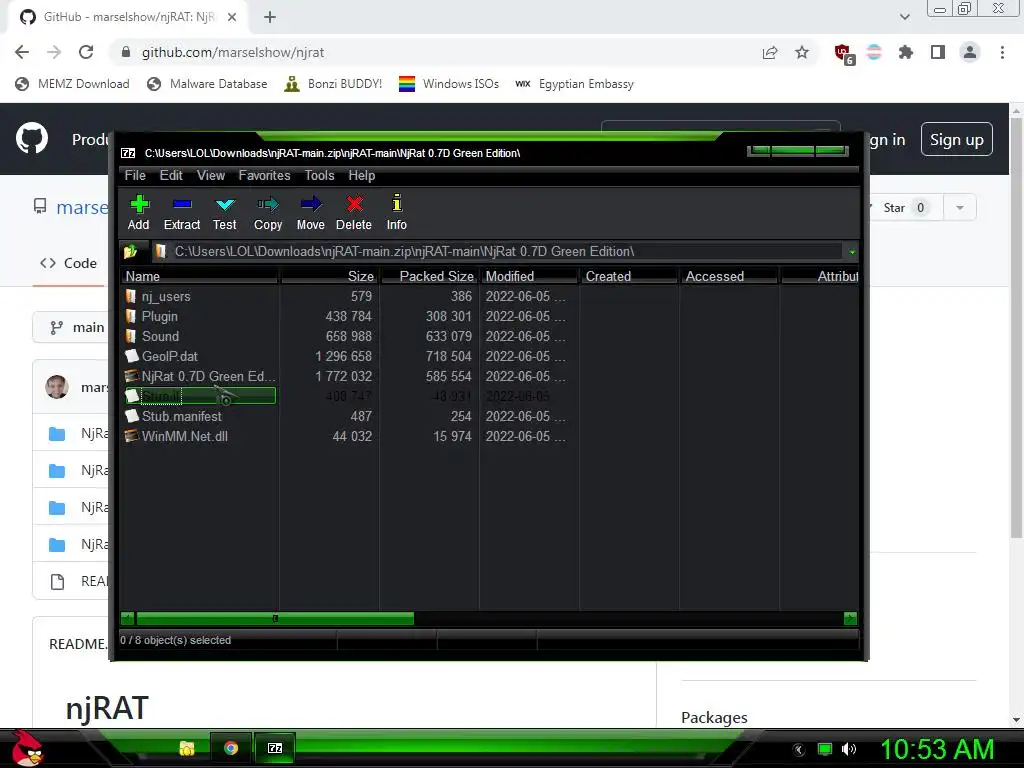Image resolution: width=1024 pixels, height=768 pixels.
Task: Sort by the Size column header
Action: (330, 276)
